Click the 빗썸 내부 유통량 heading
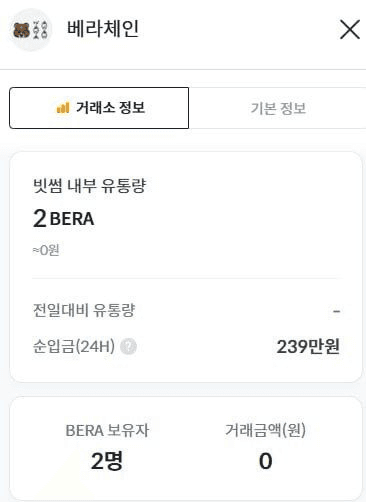 89,186
